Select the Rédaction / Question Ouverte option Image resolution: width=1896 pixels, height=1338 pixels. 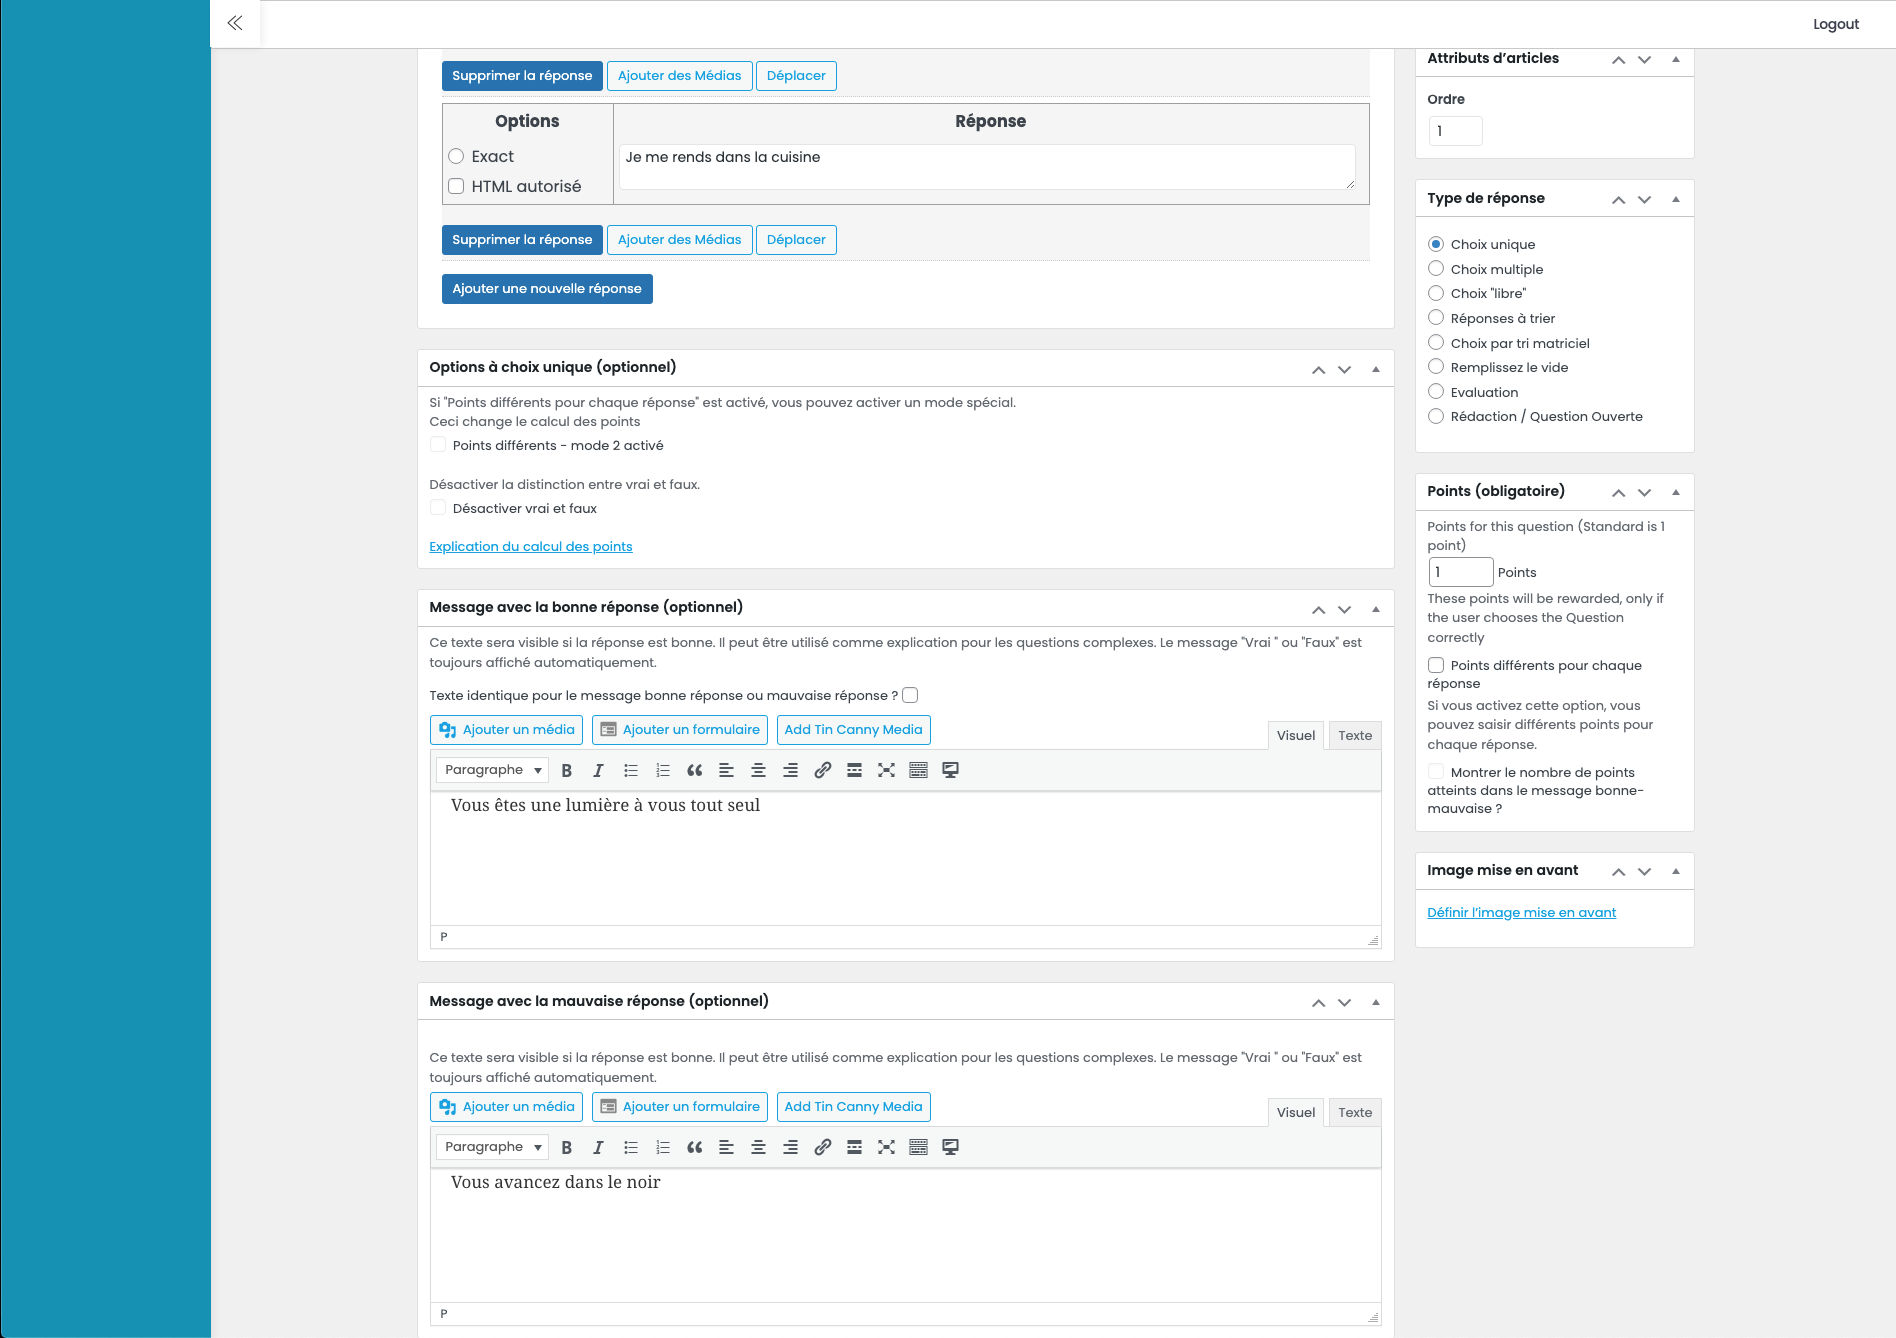pyautogui.click(x=1436, y=417)
